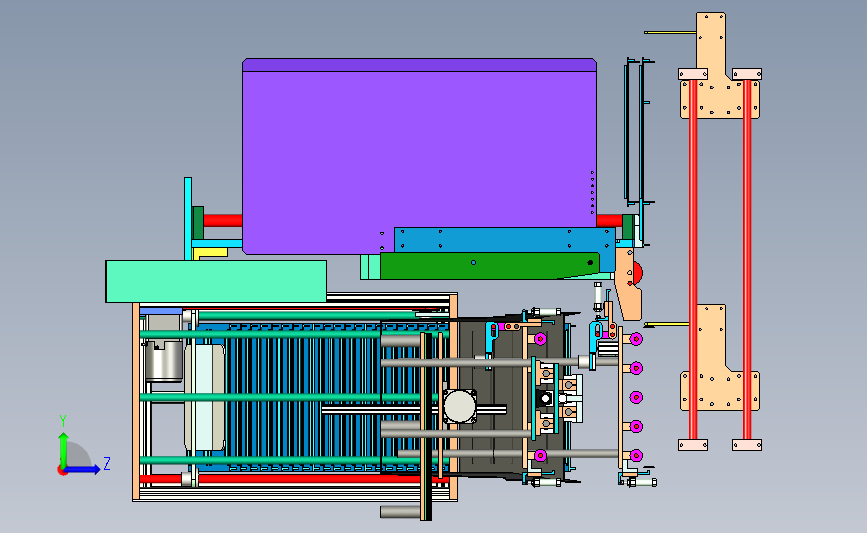Image resolution: width=867 pixels, height=533 pixels.
Task: Select yellow rod near upper peach plate
Action: click(670, 33)
